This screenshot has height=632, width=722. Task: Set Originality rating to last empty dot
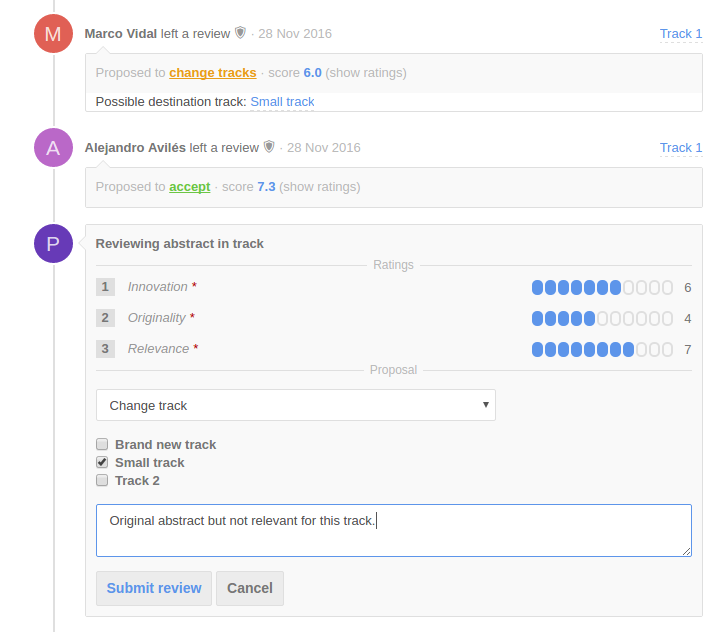tap(667, 319)
